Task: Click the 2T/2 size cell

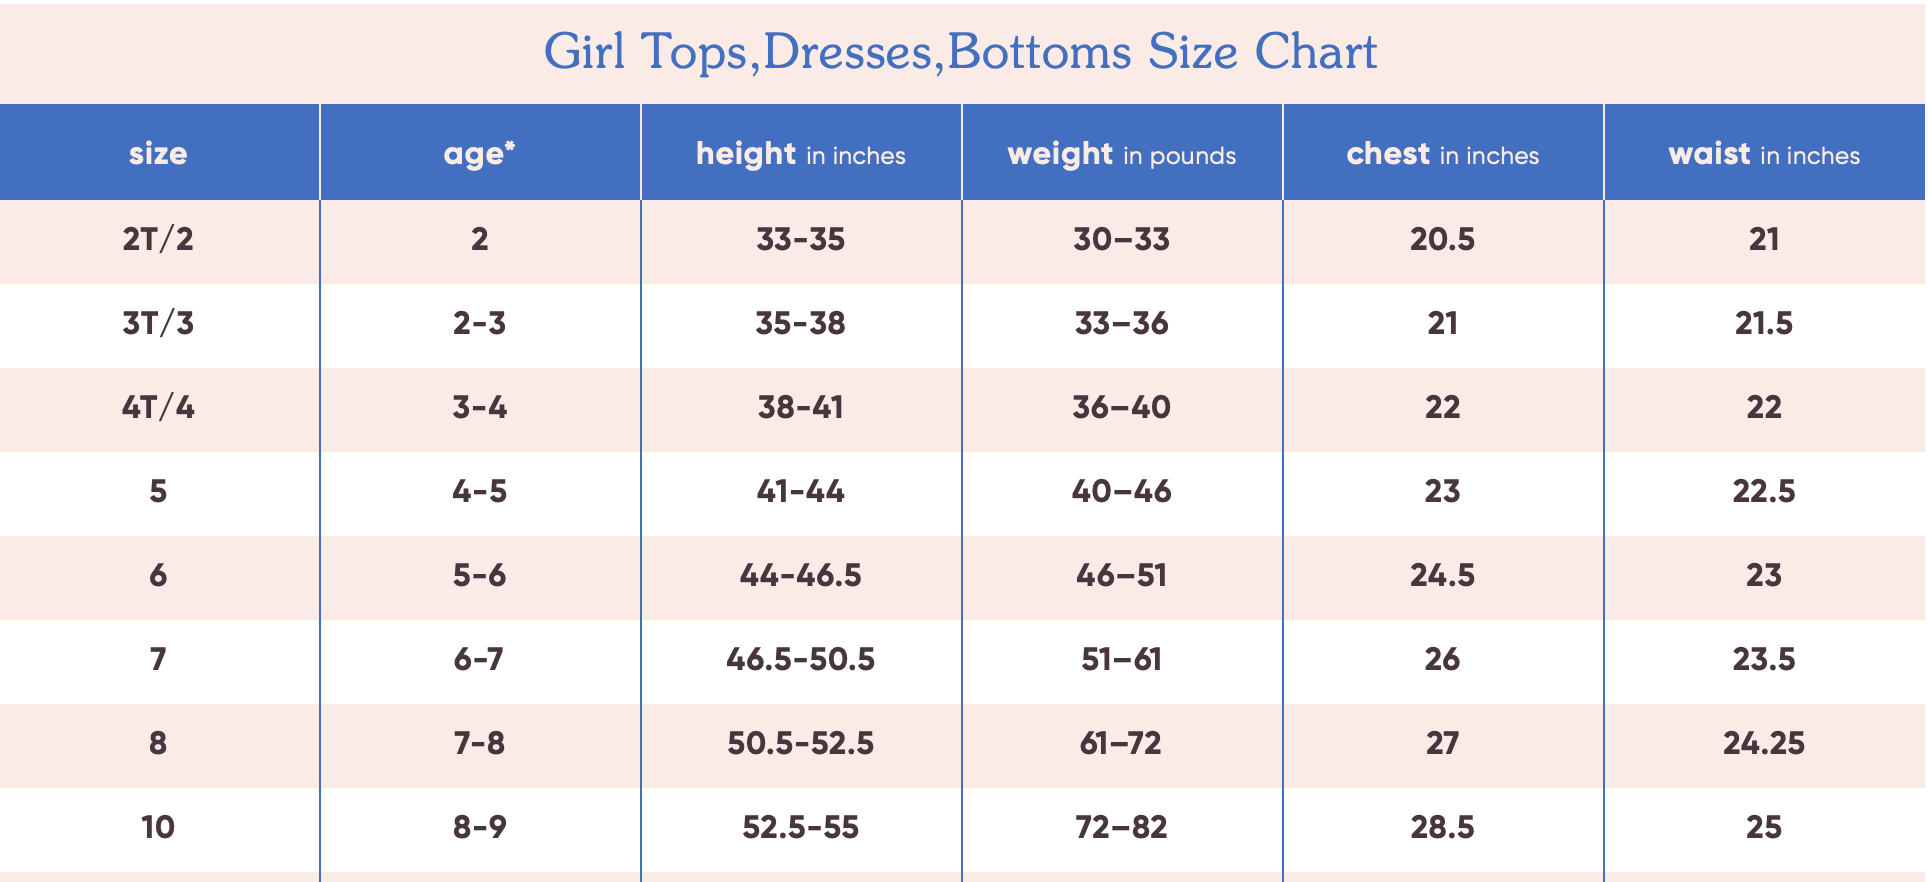Action: tap(158, 240)
